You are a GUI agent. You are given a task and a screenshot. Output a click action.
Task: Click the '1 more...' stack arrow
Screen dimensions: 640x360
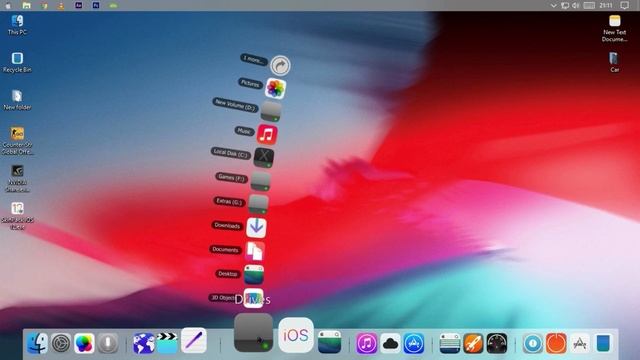pyautogui.click(x=280, y=65)
